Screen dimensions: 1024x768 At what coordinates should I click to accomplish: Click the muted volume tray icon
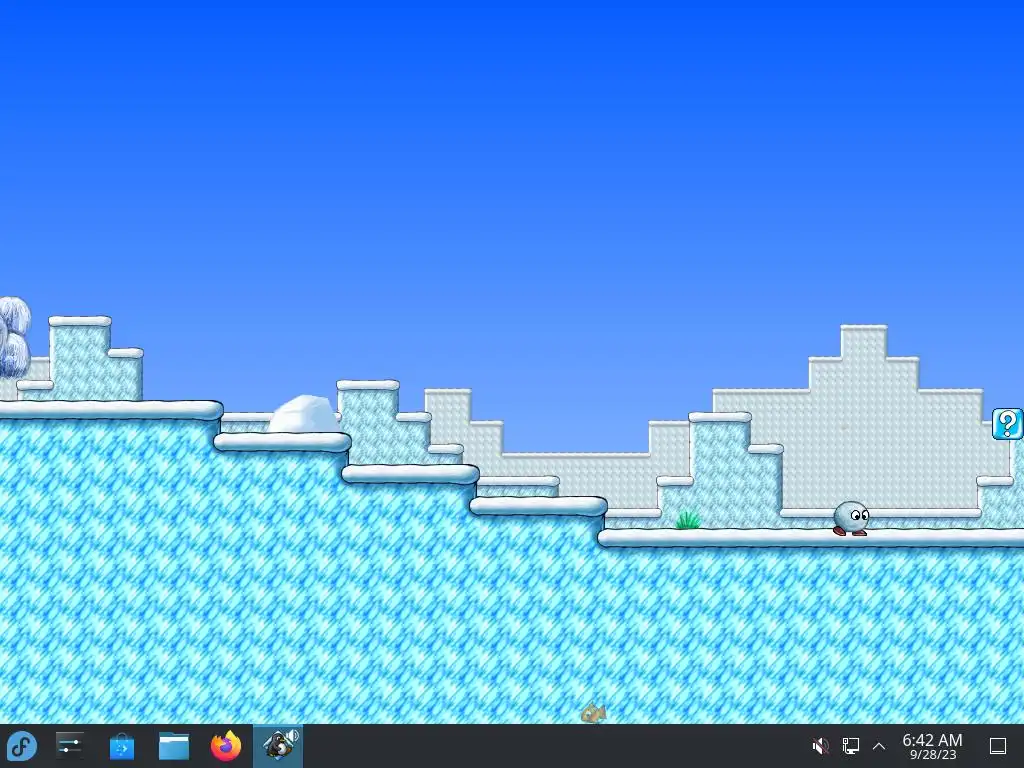(x=821, y=746)
